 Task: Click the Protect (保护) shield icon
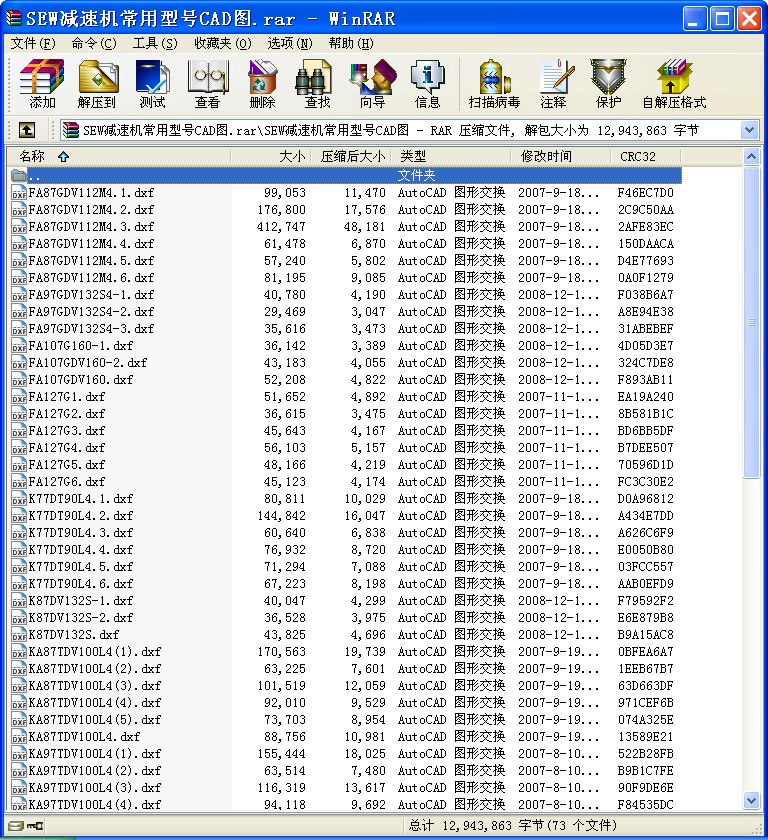click(x=608, y=84)
